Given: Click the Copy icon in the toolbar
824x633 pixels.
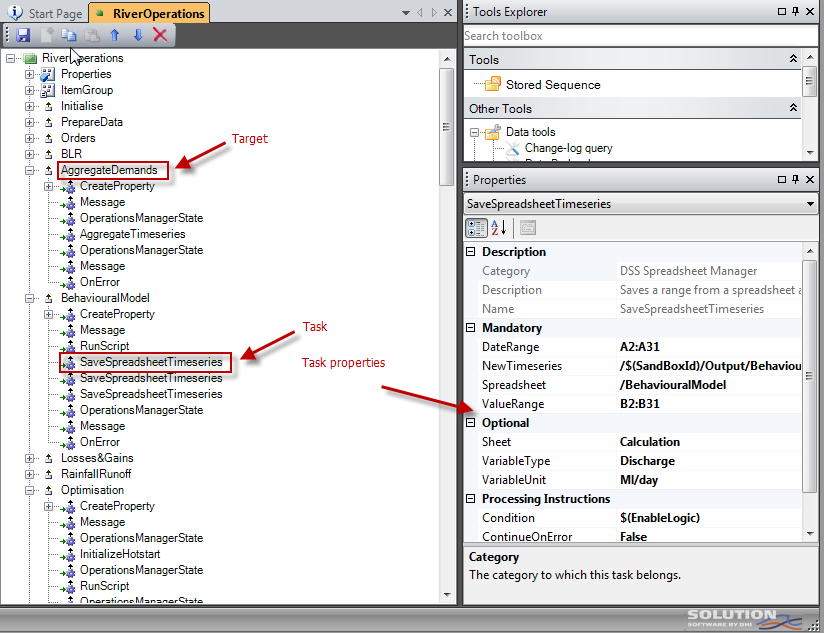Looking at the screenshot, I should (x=69, y=35).
